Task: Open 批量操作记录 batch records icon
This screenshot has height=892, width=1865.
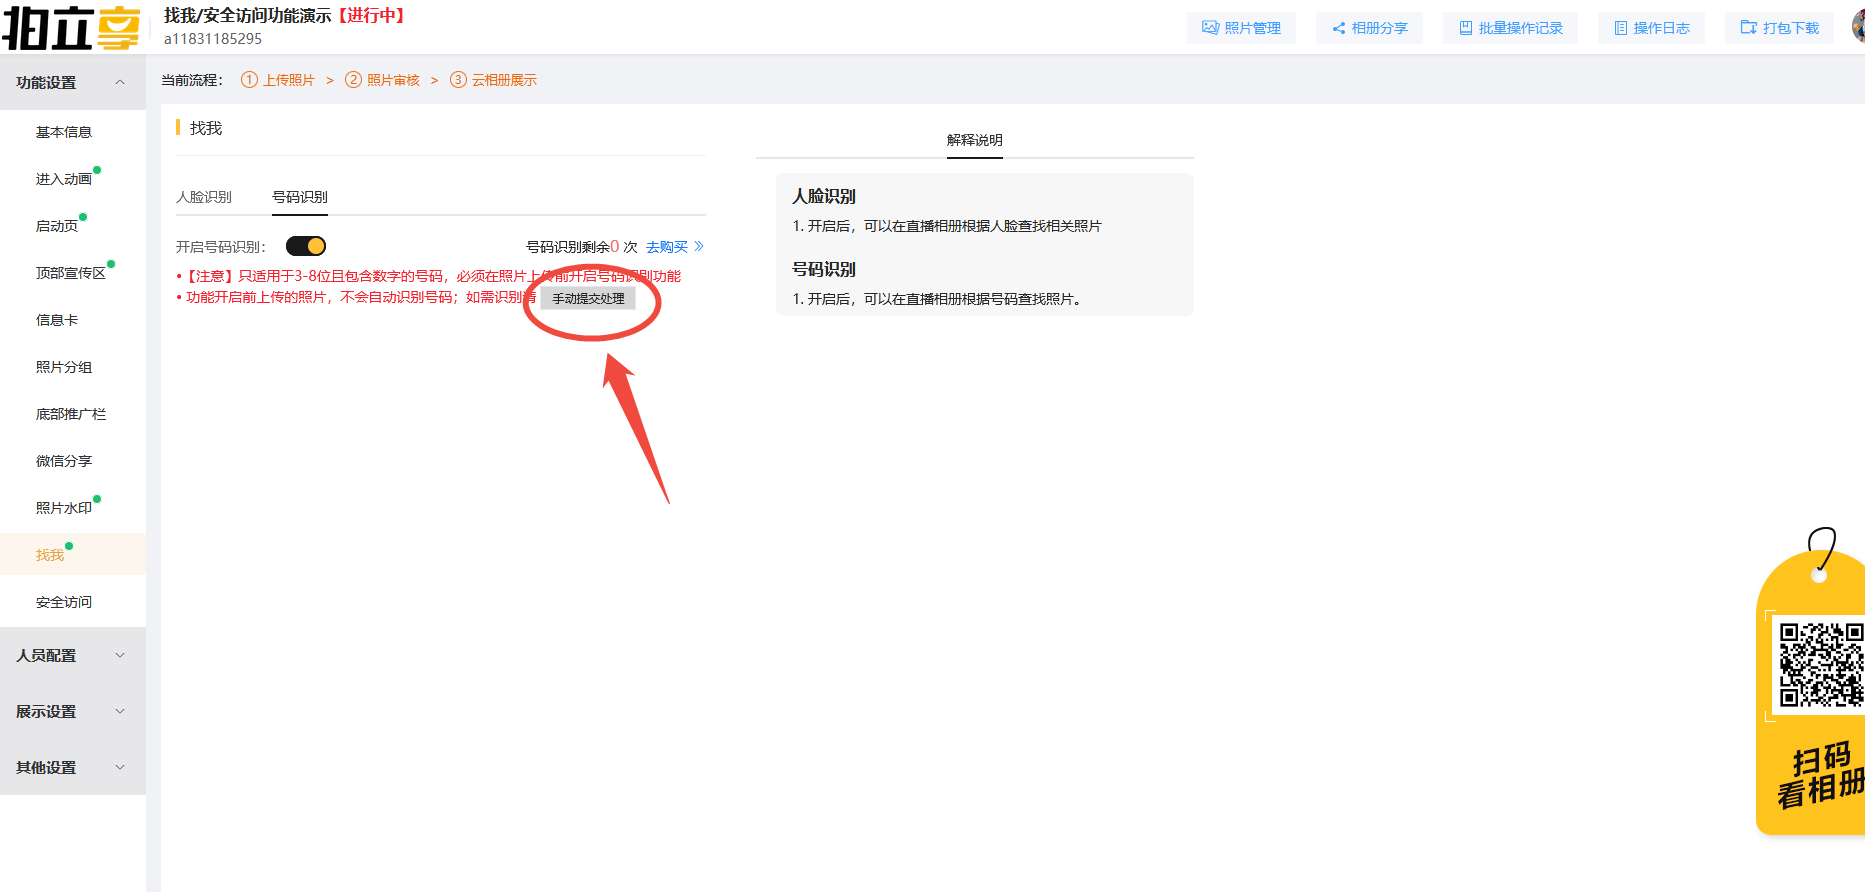Action: [1465, 28]
